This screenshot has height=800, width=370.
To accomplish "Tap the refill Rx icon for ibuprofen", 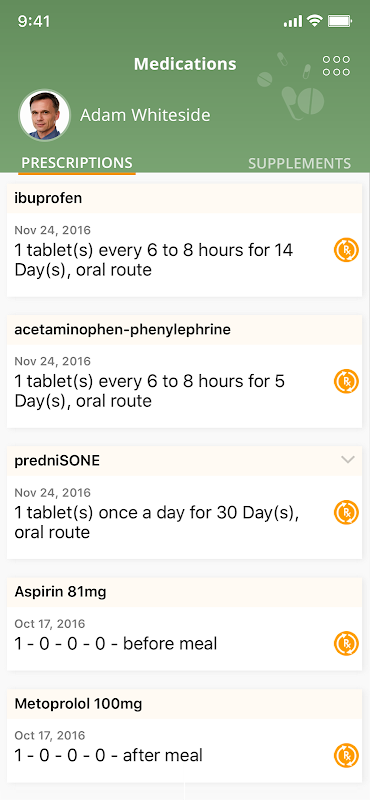I will coord(347,251).
